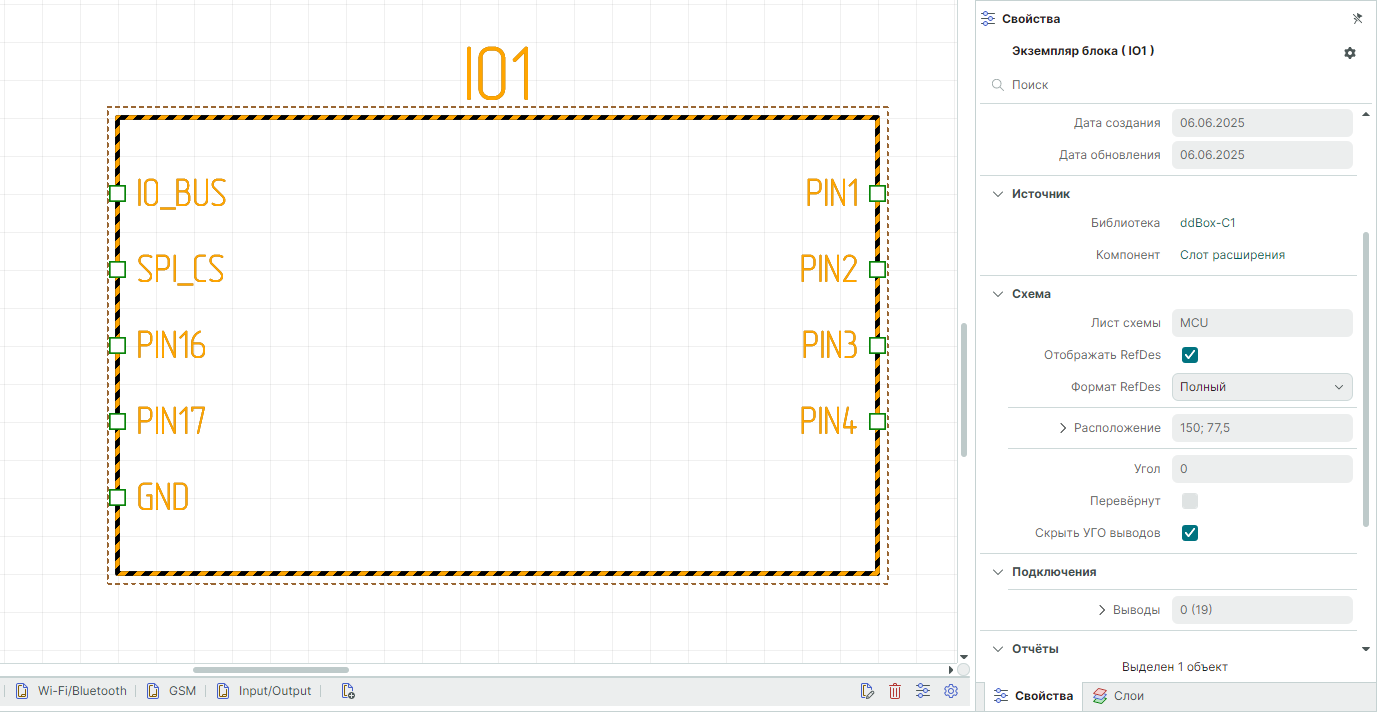The width and height of the screenshot is (1377, 712).
Task: Click the Лист схемы field with MCU
Action: point(1262,323)
